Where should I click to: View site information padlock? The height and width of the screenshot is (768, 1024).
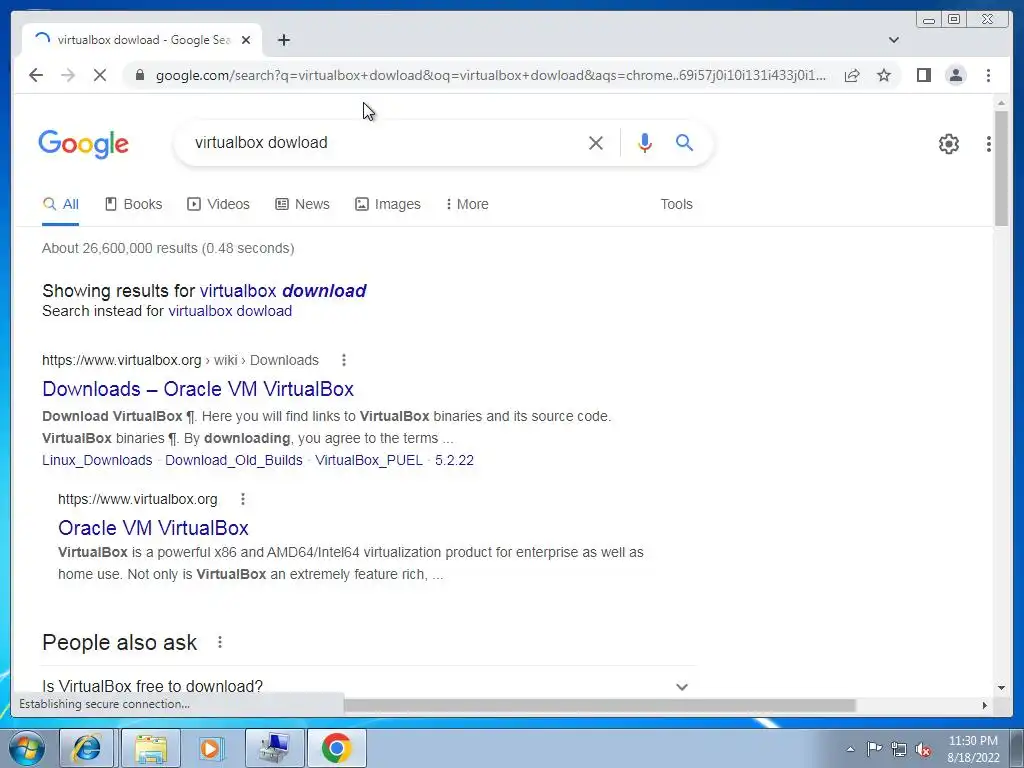tap(139, 75)
